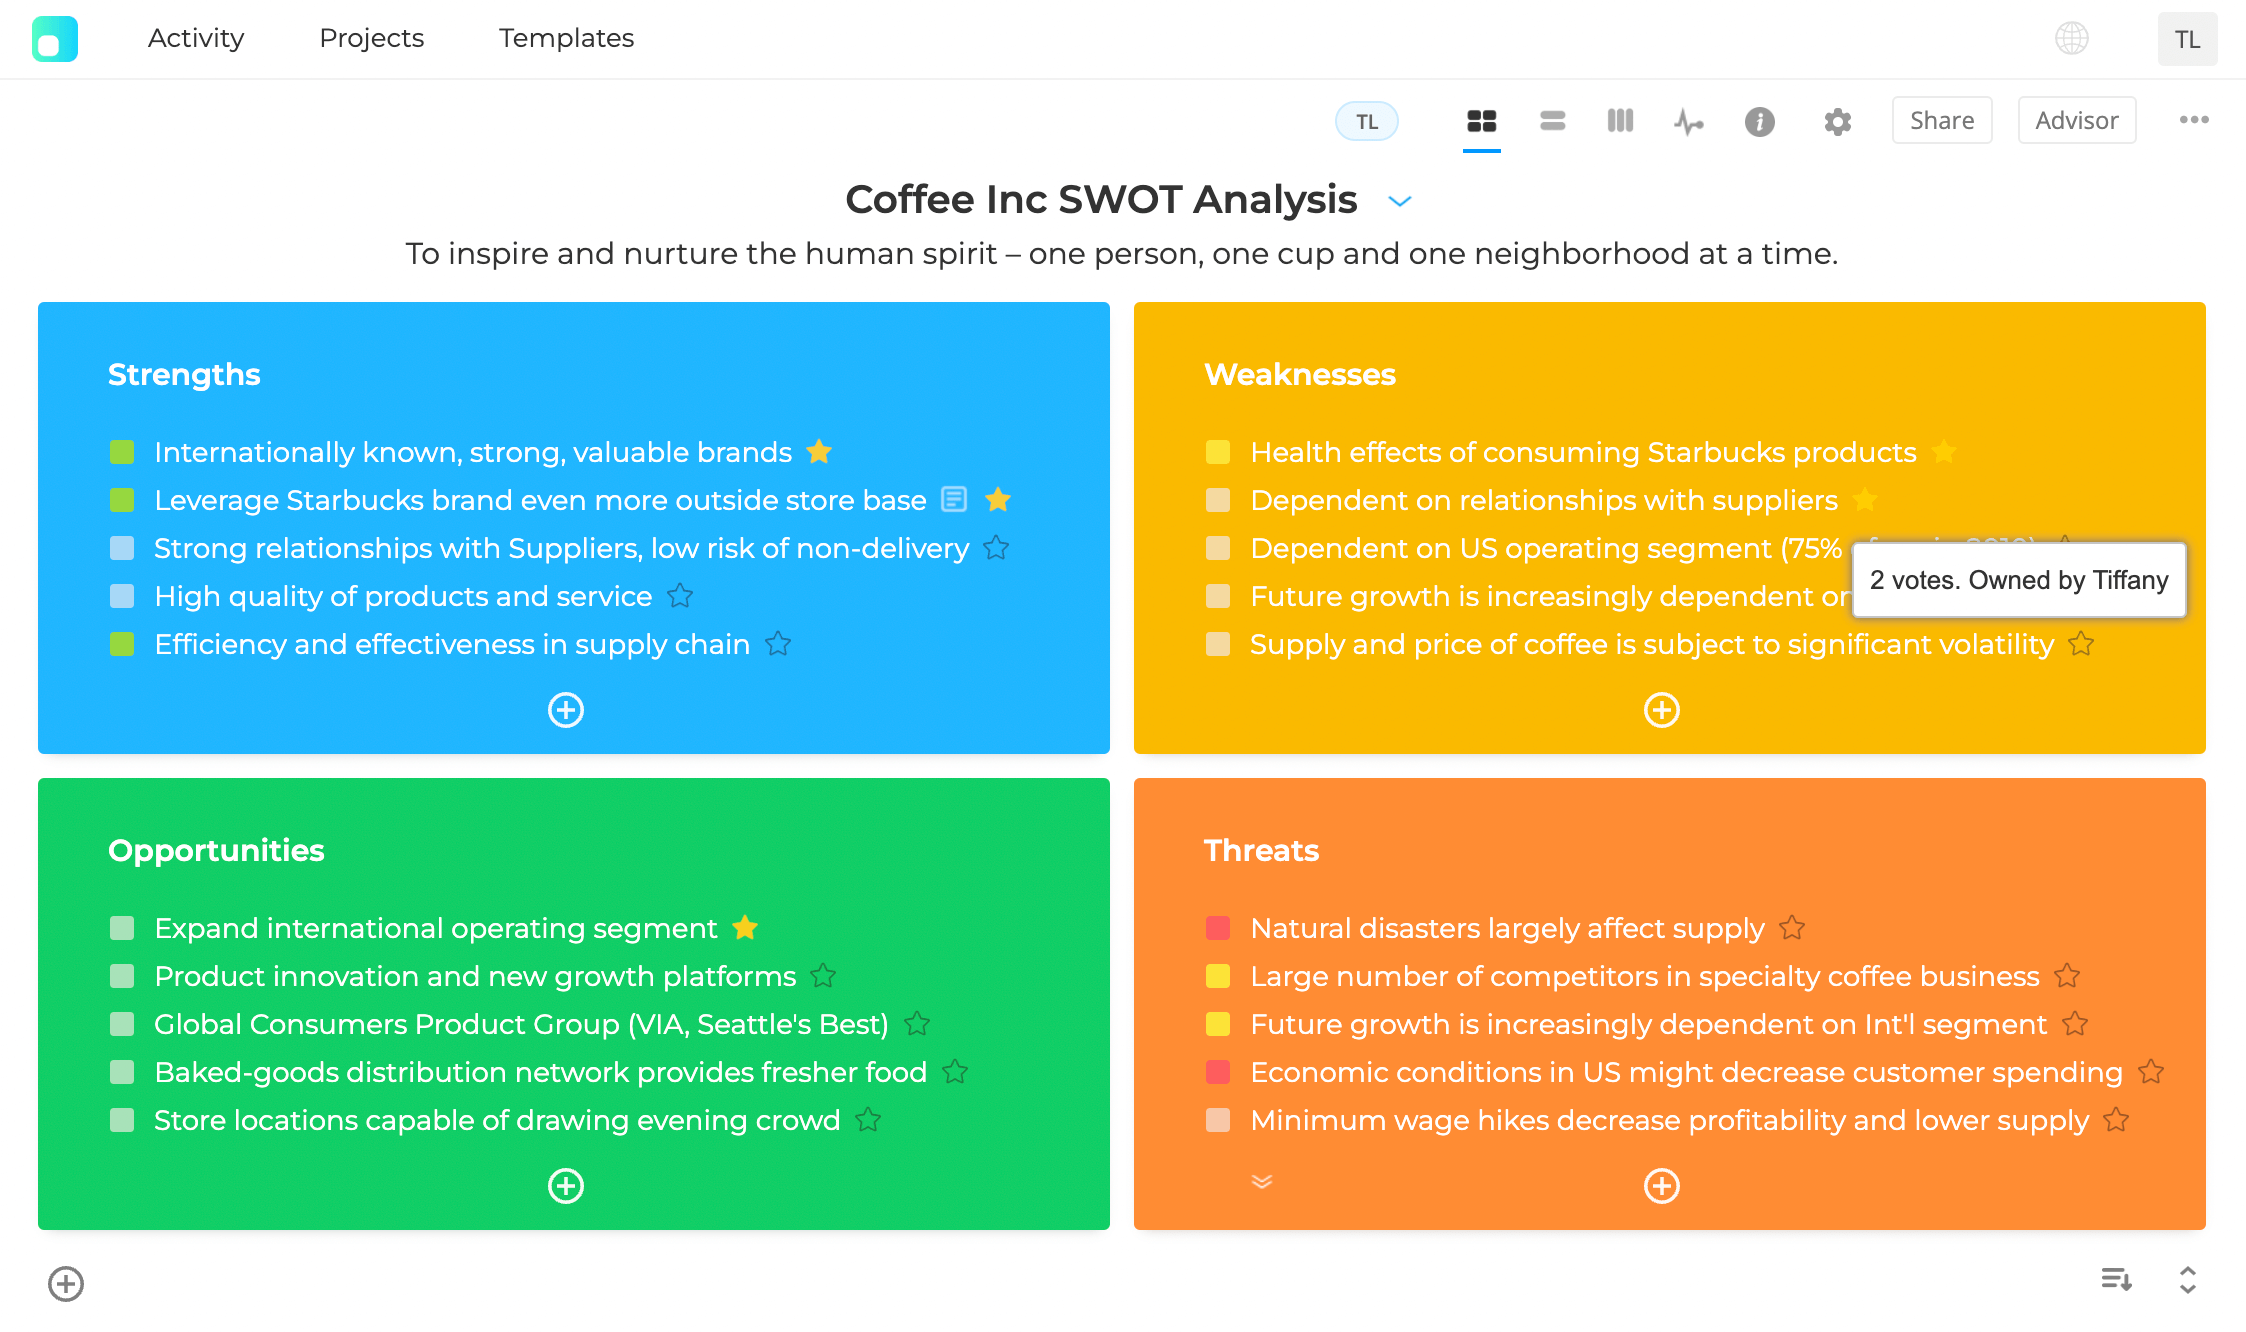Open the activity pulse icon
Screen dimensions: 2246x1332
(x=1689, y=122)
